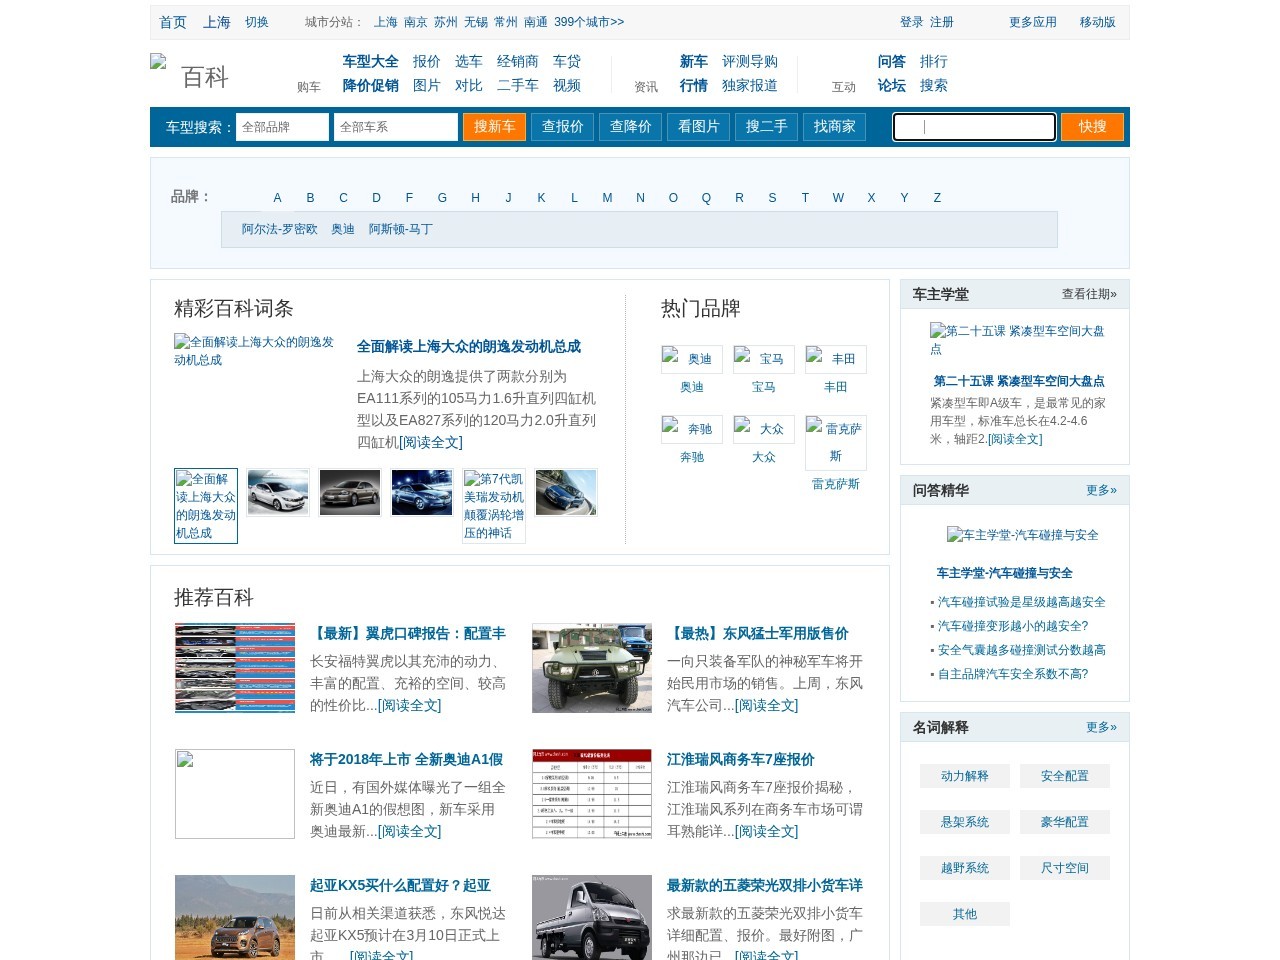Select the 奔驰 brand logo
This screenshot has height=960, width=1280.
pyautogui.click(x=691, y=429)
